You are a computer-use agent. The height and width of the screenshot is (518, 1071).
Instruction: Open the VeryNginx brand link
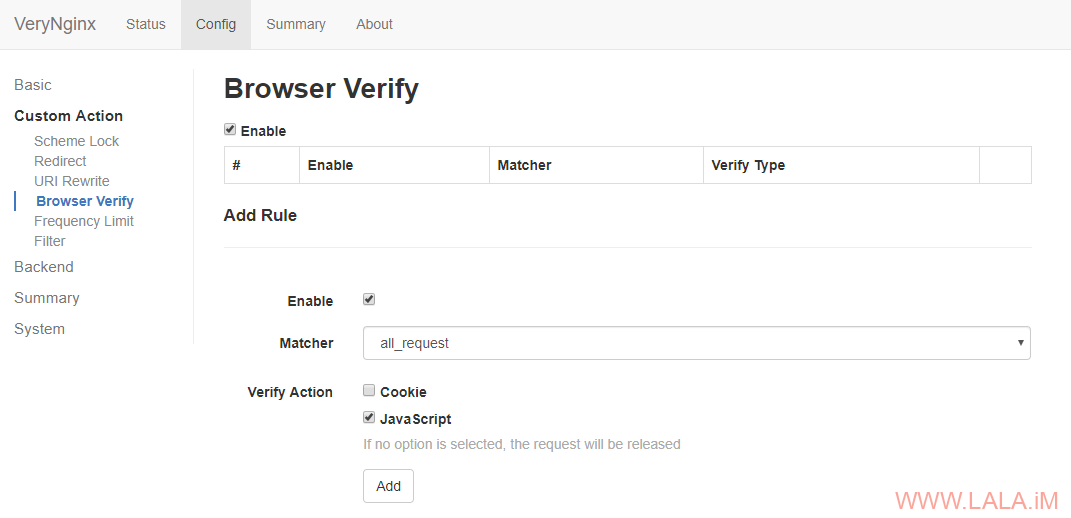click(55, 25)
